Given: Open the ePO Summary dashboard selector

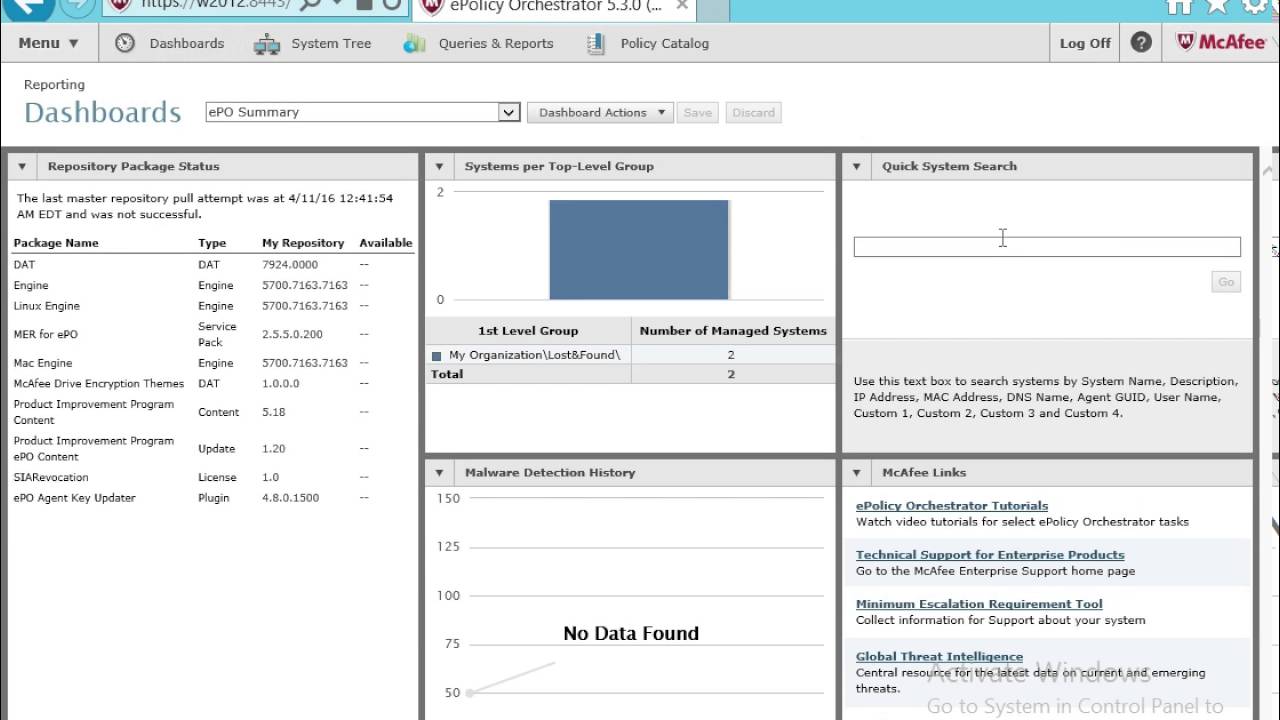Looking at the screenshot, I should tap(363, 112).
